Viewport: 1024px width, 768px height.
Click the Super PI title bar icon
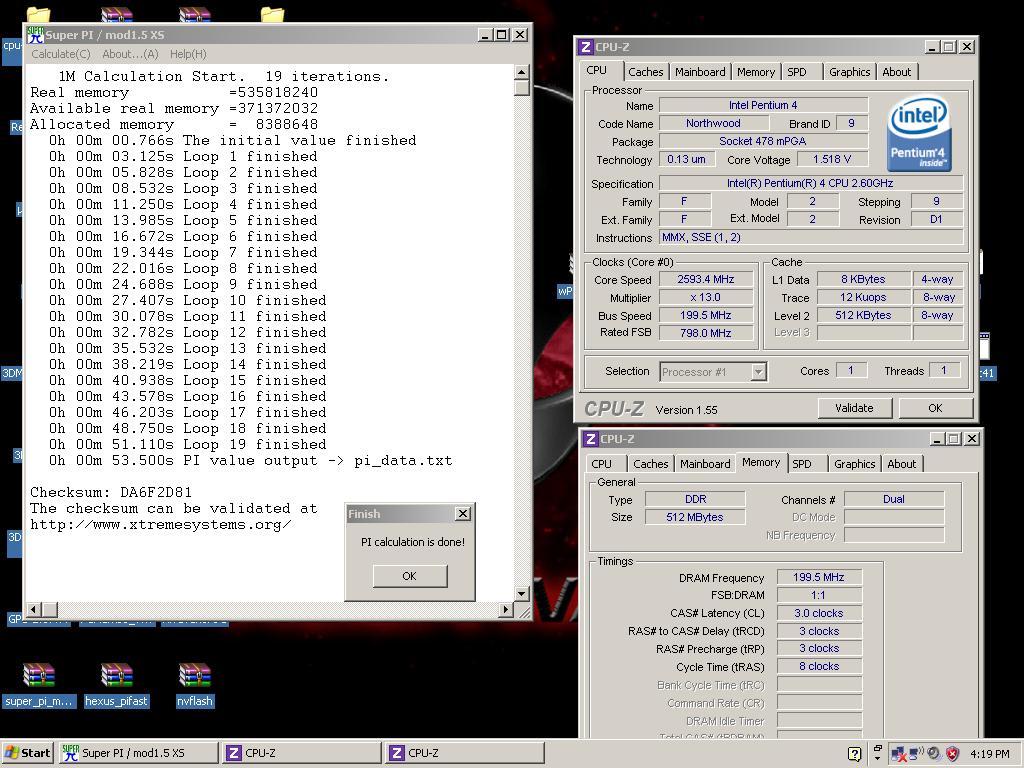point(35,35)
